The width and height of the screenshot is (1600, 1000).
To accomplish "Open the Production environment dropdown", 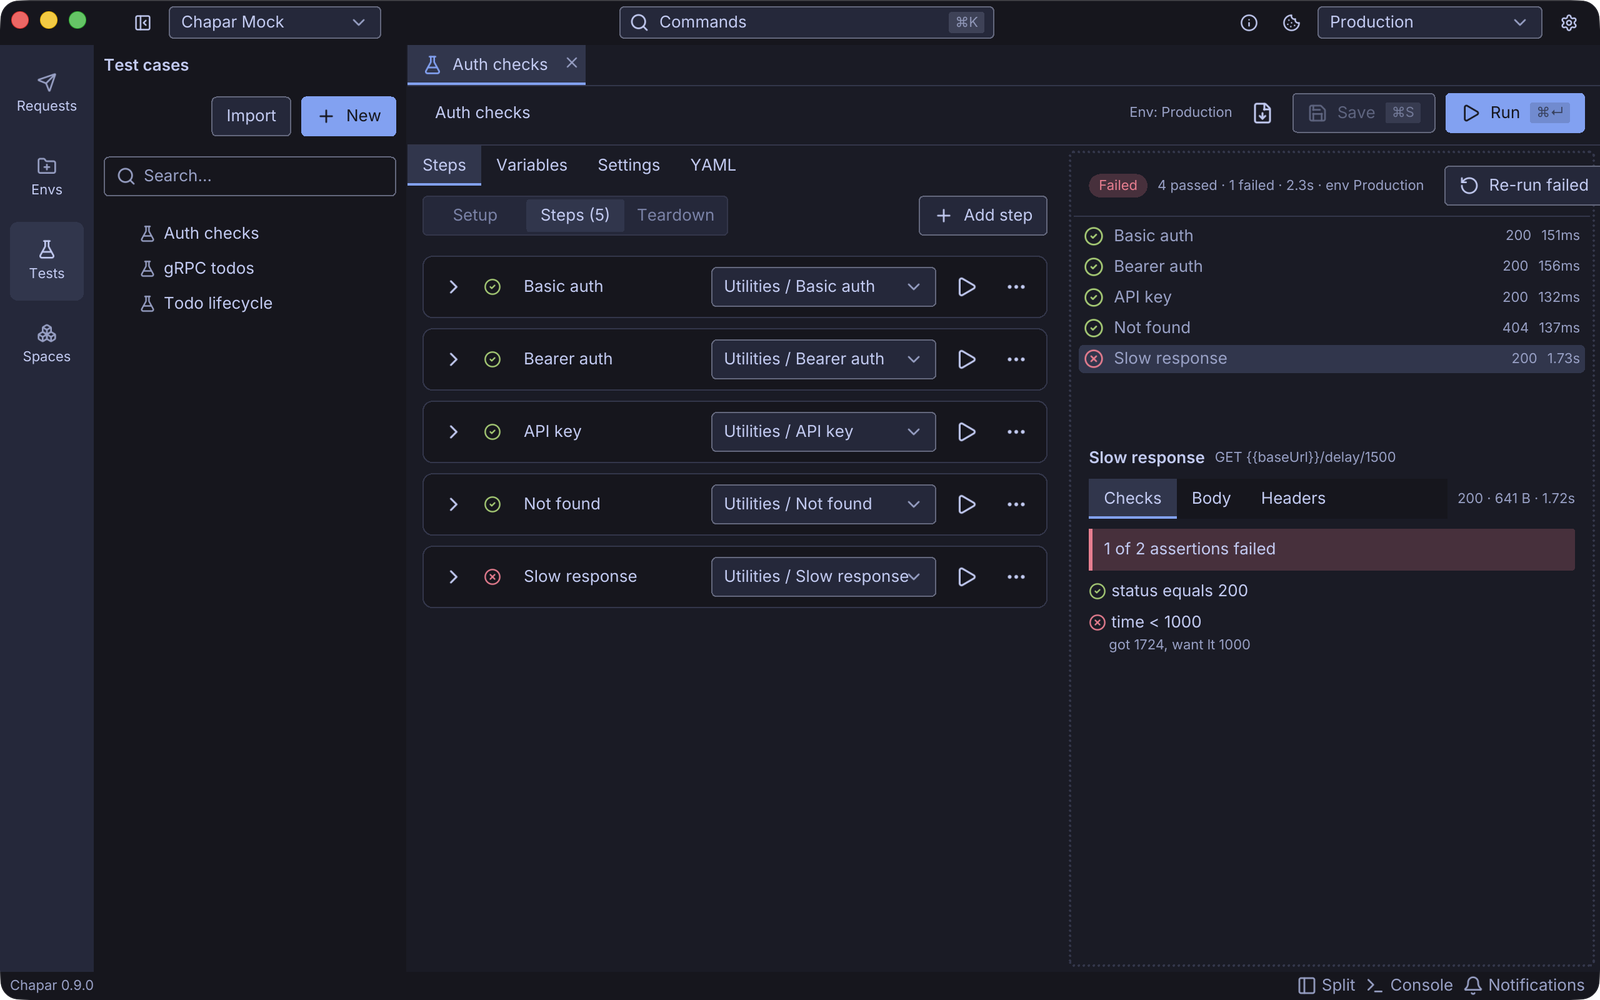I will [x=1429, y=22].
